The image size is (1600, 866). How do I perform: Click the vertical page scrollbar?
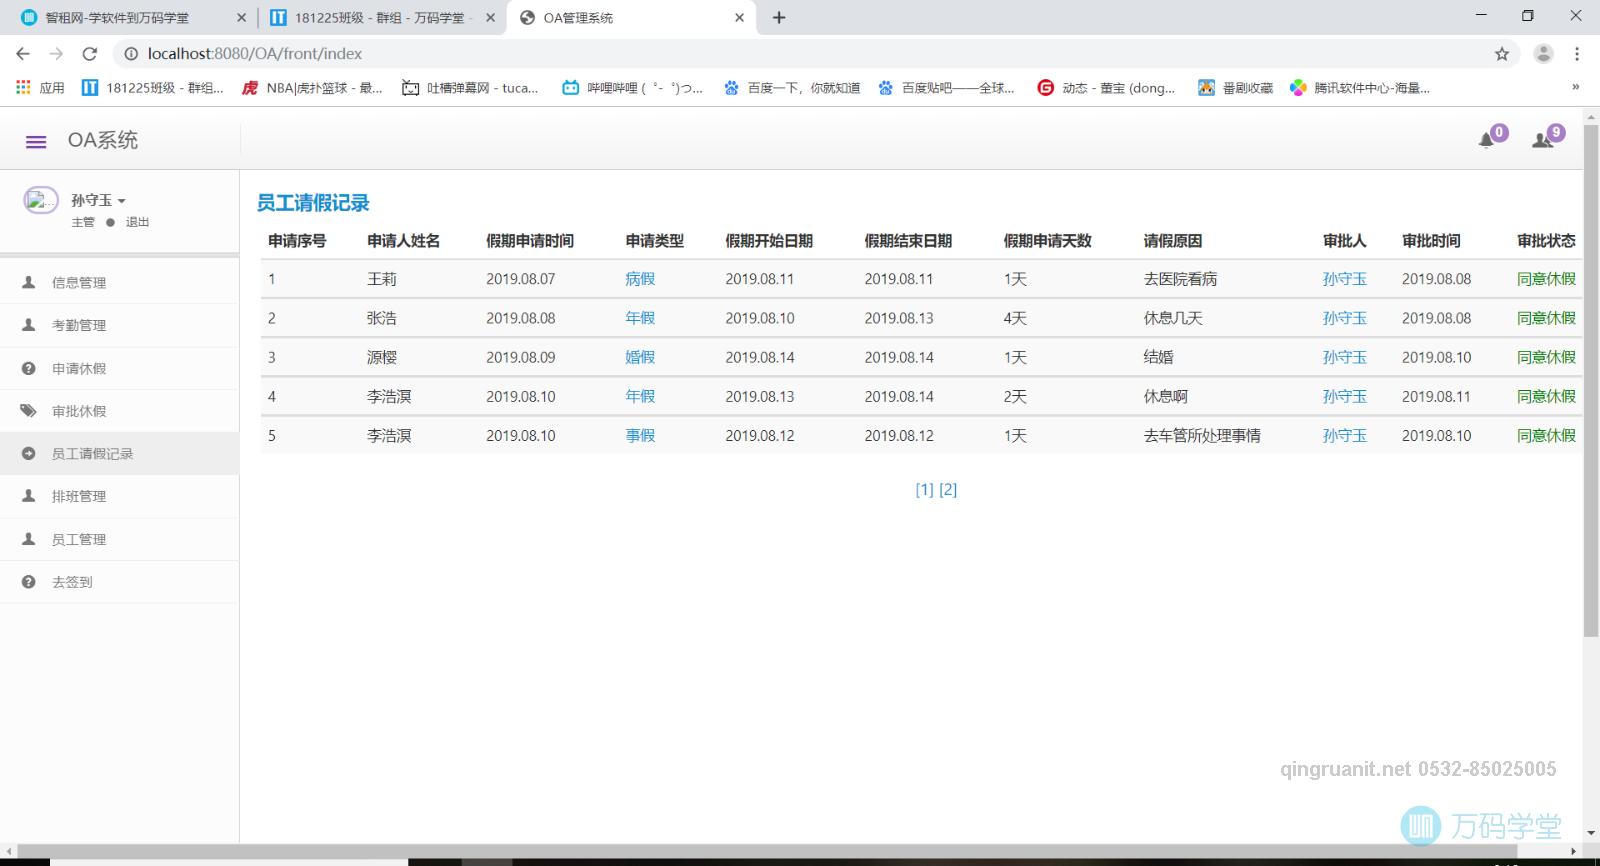[1591, 380]
